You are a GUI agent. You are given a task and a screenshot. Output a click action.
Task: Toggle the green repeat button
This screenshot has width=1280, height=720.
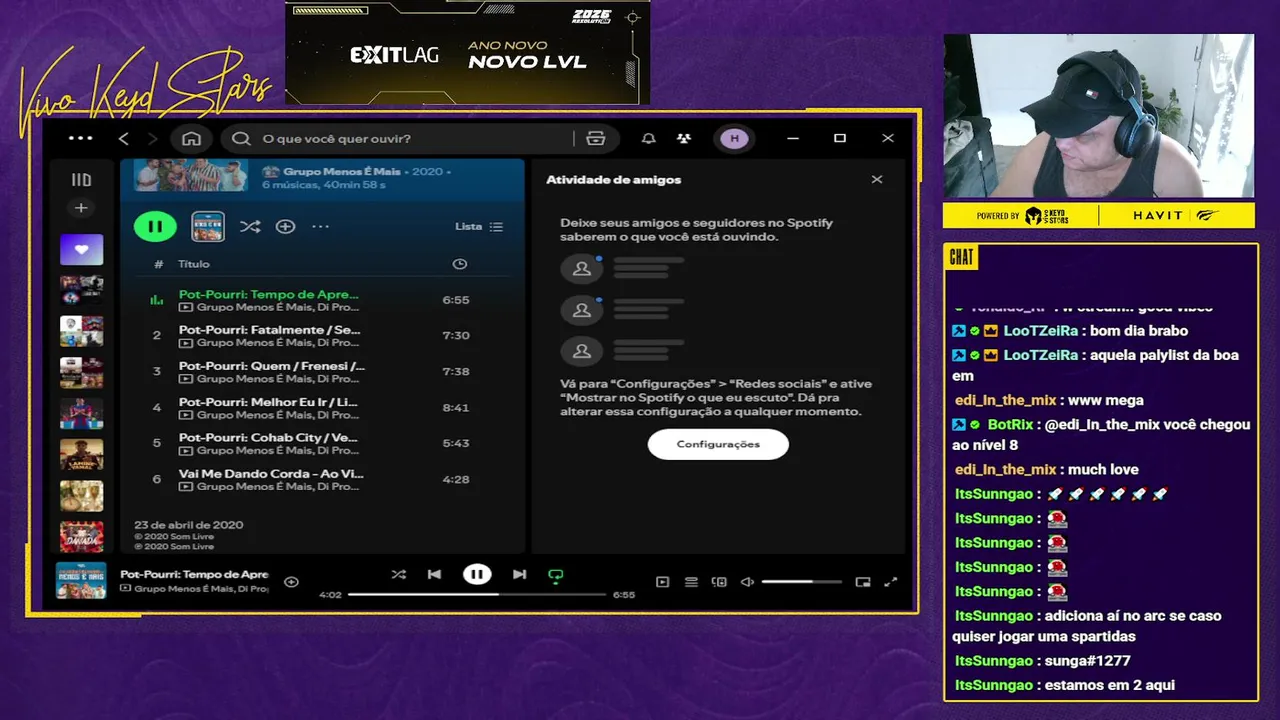tap(556, 575)
